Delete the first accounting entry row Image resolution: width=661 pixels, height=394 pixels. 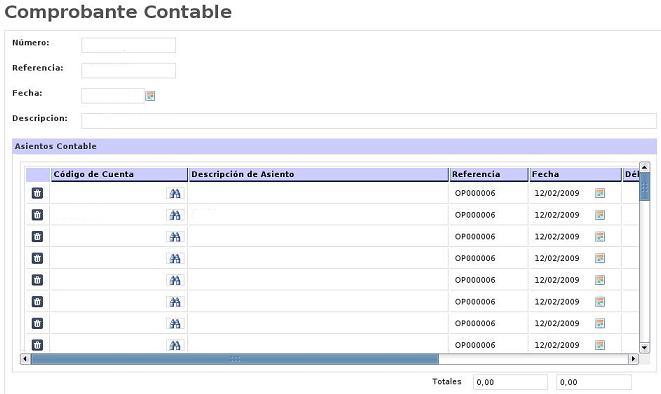pyautogui.click(x=38, y=193)
